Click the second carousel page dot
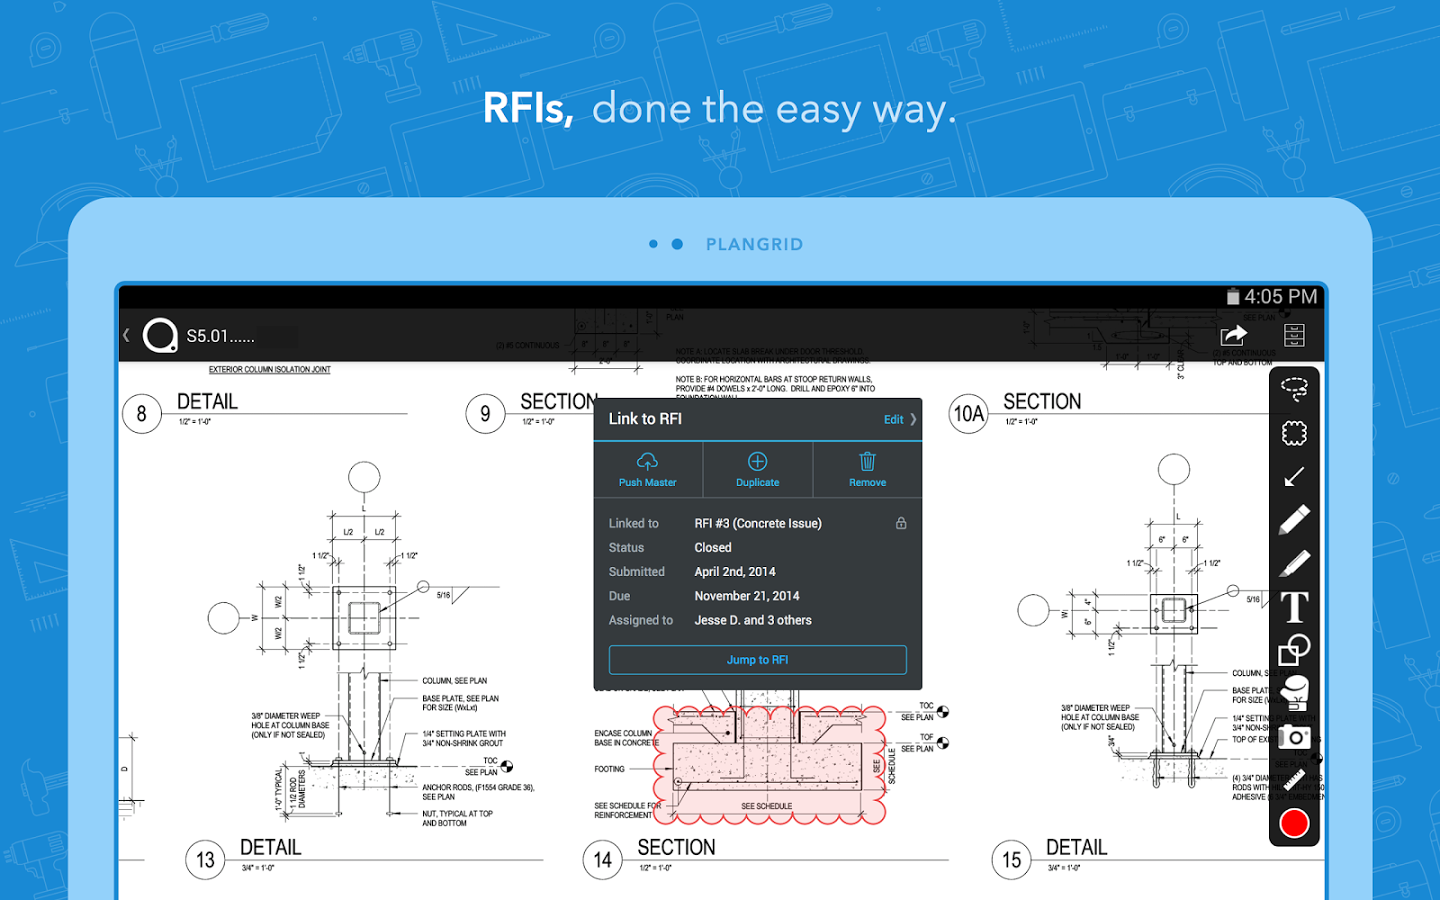 677,244
